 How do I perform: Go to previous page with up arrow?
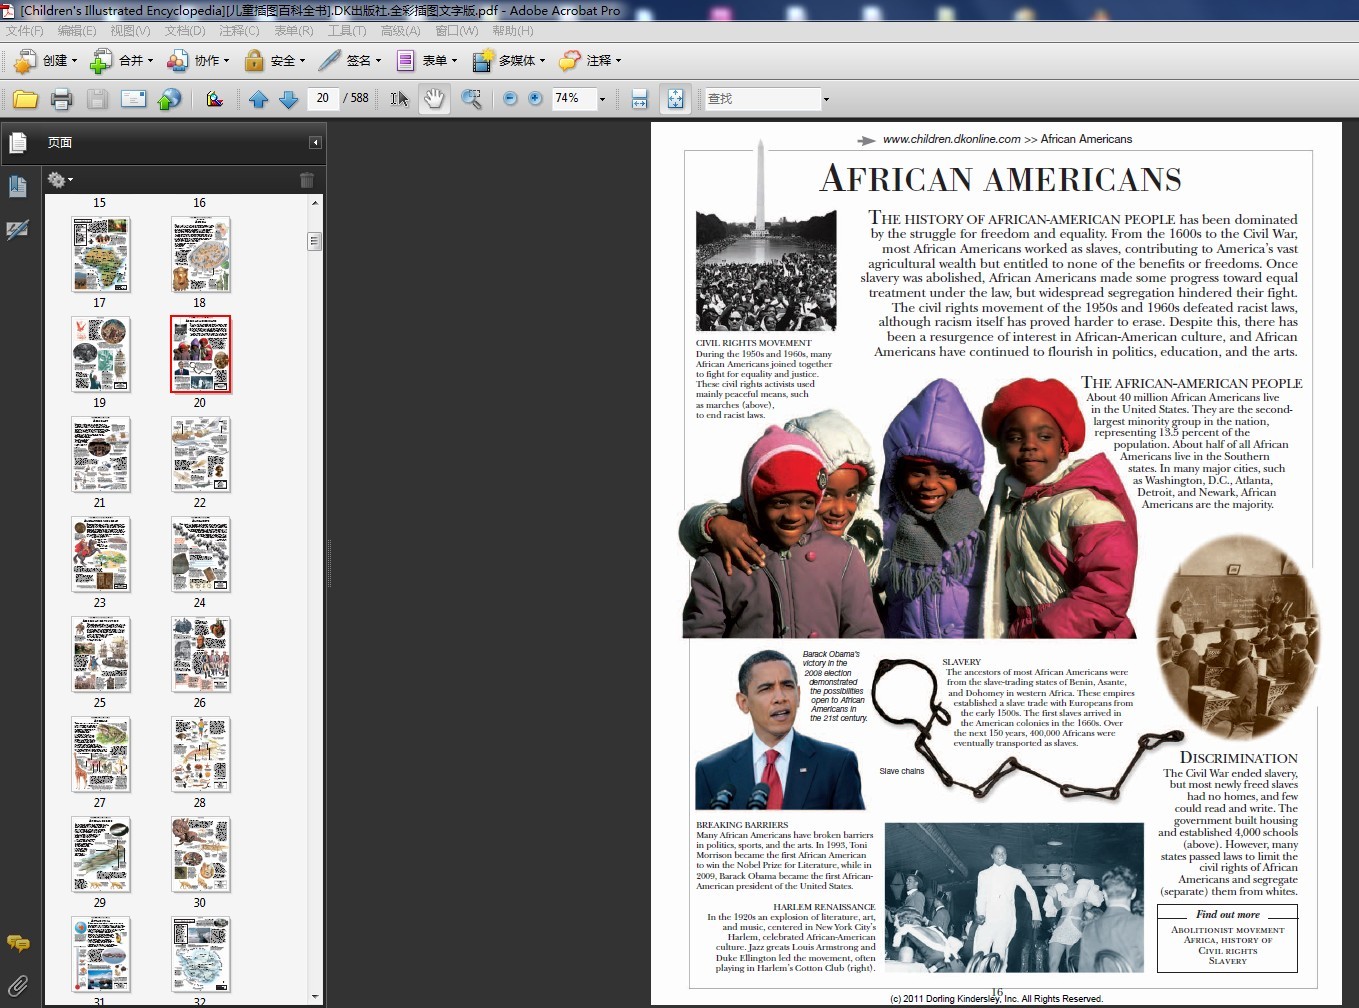click(258, 99)
